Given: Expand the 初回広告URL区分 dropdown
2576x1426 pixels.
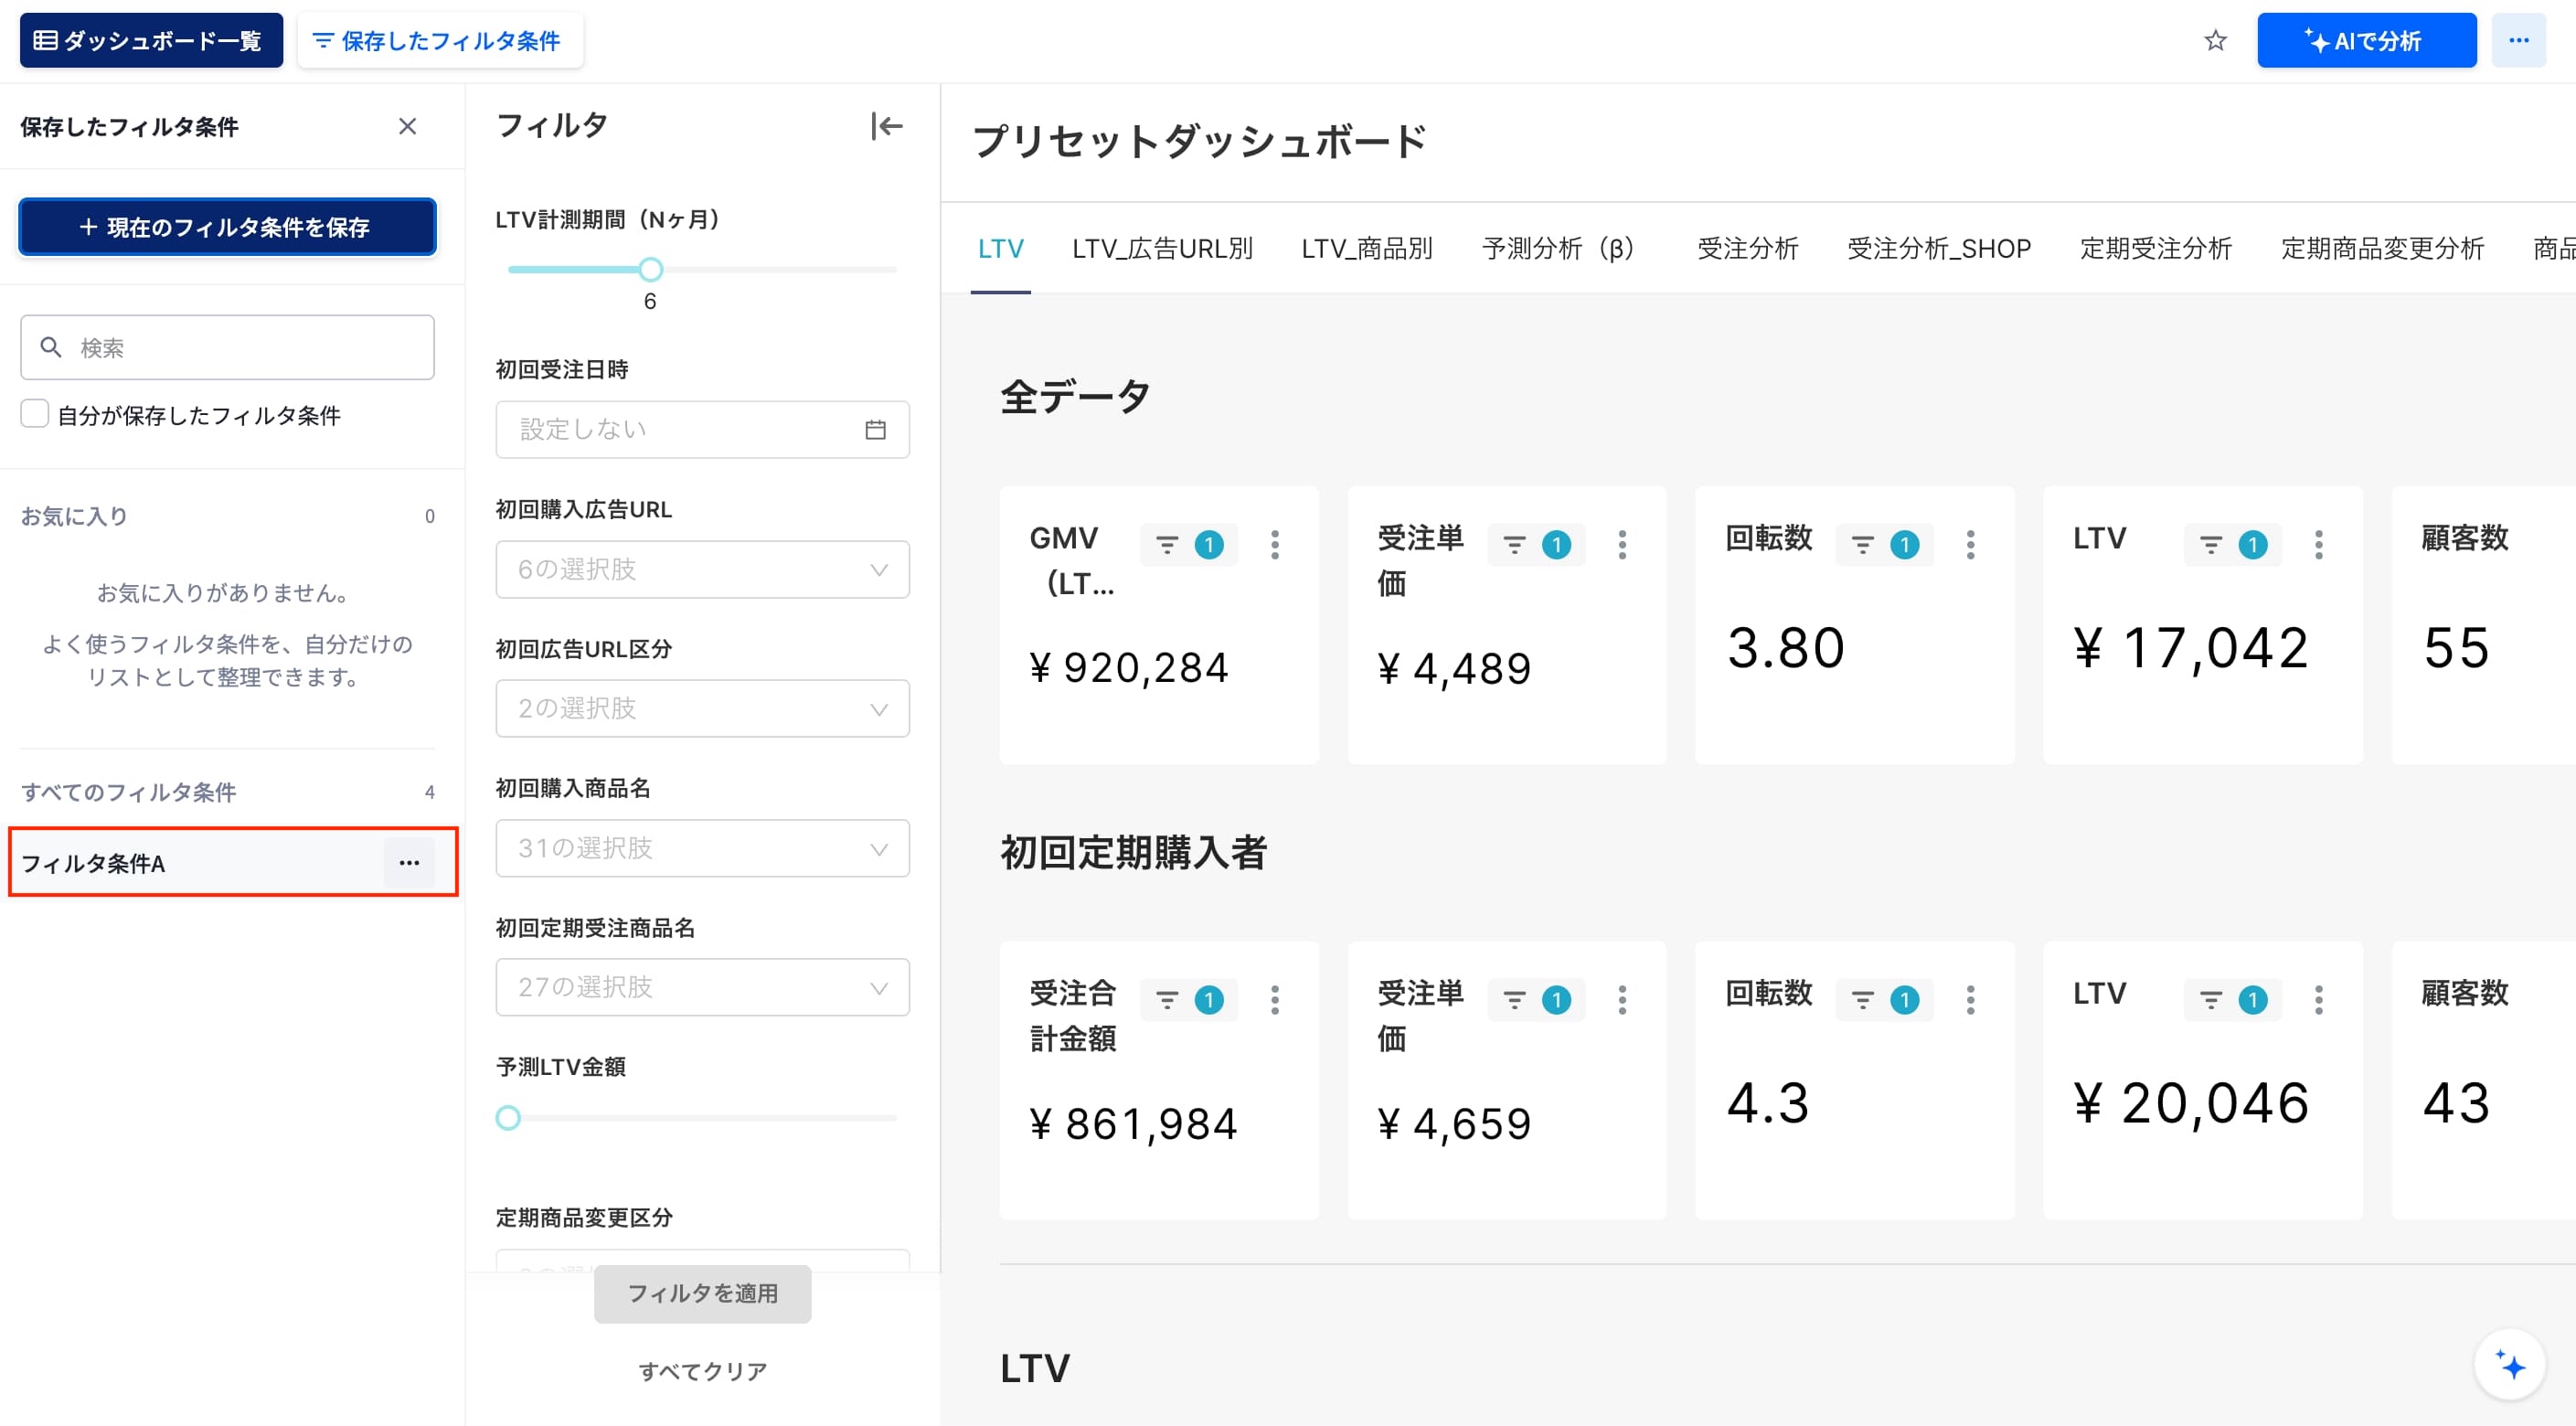Looking at the screenshot, I should pyautogui.click(x=702, y=709).
